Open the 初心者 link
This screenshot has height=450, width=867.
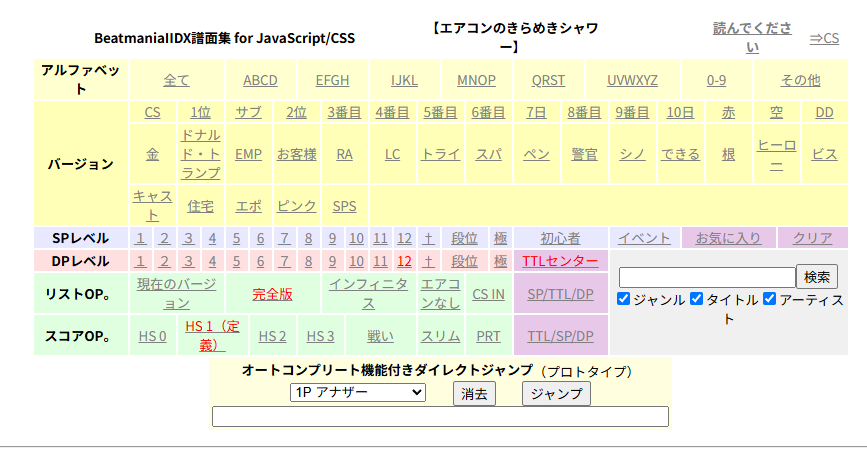pos(560,238)
